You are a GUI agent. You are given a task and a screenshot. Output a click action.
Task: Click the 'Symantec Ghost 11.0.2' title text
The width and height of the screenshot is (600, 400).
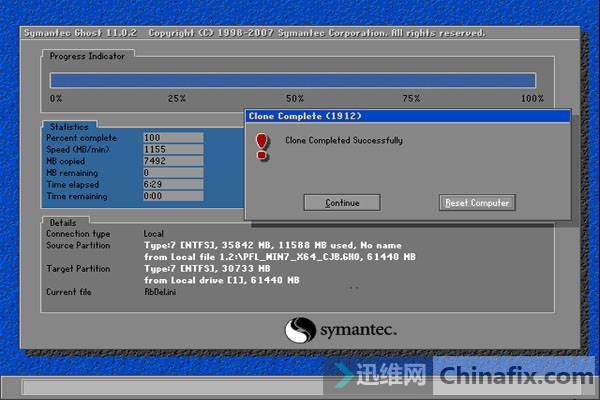pyautogui.click(x=80, y=33)
